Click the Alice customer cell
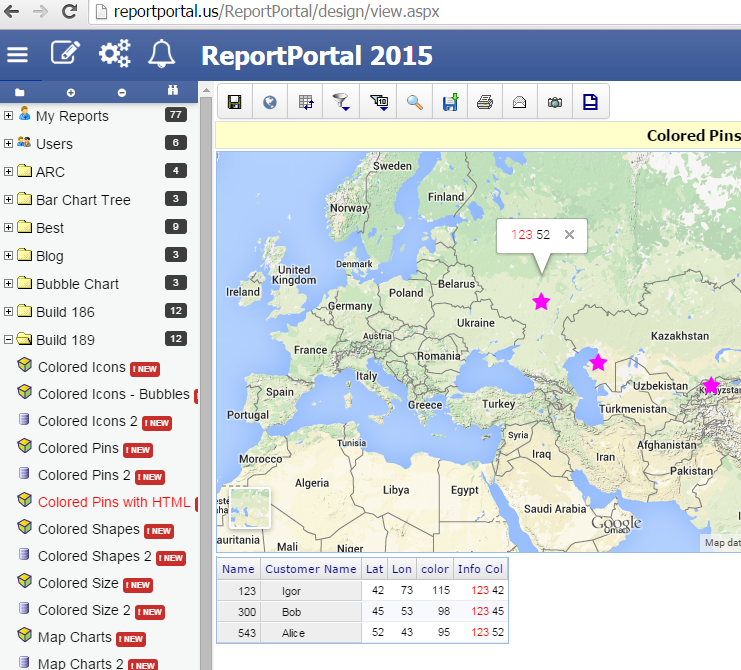The height and width of the screenshot is (670, 741). pos(310,633)
